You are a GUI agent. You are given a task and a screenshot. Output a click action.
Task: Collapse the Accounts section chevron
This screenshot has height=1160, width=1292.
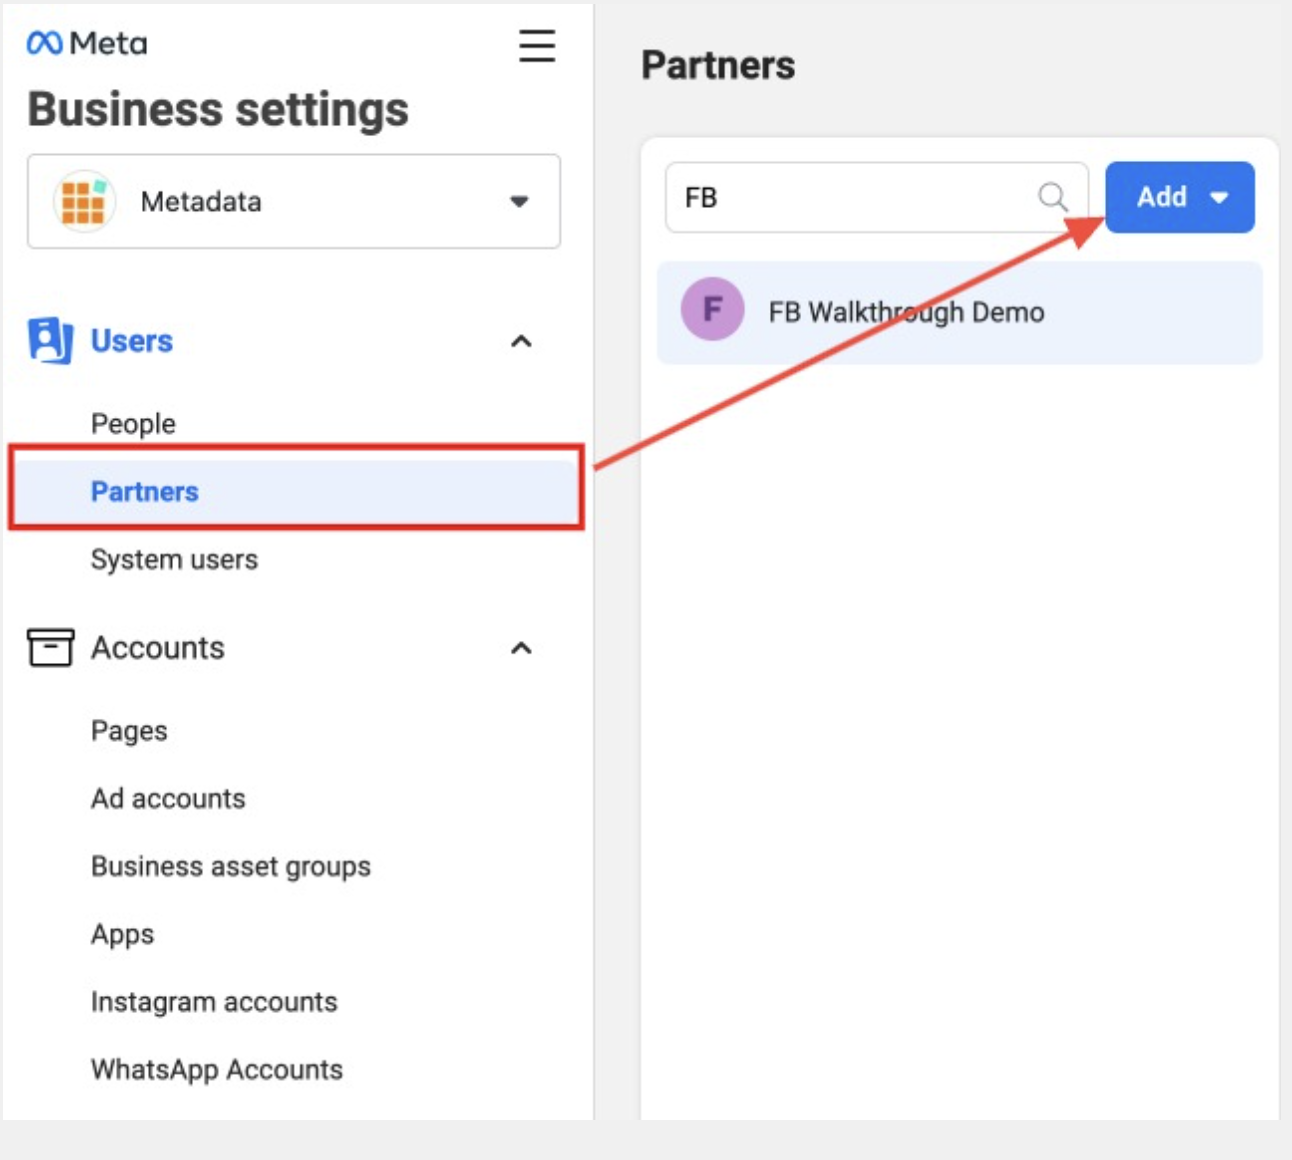[x=521, y=648]
